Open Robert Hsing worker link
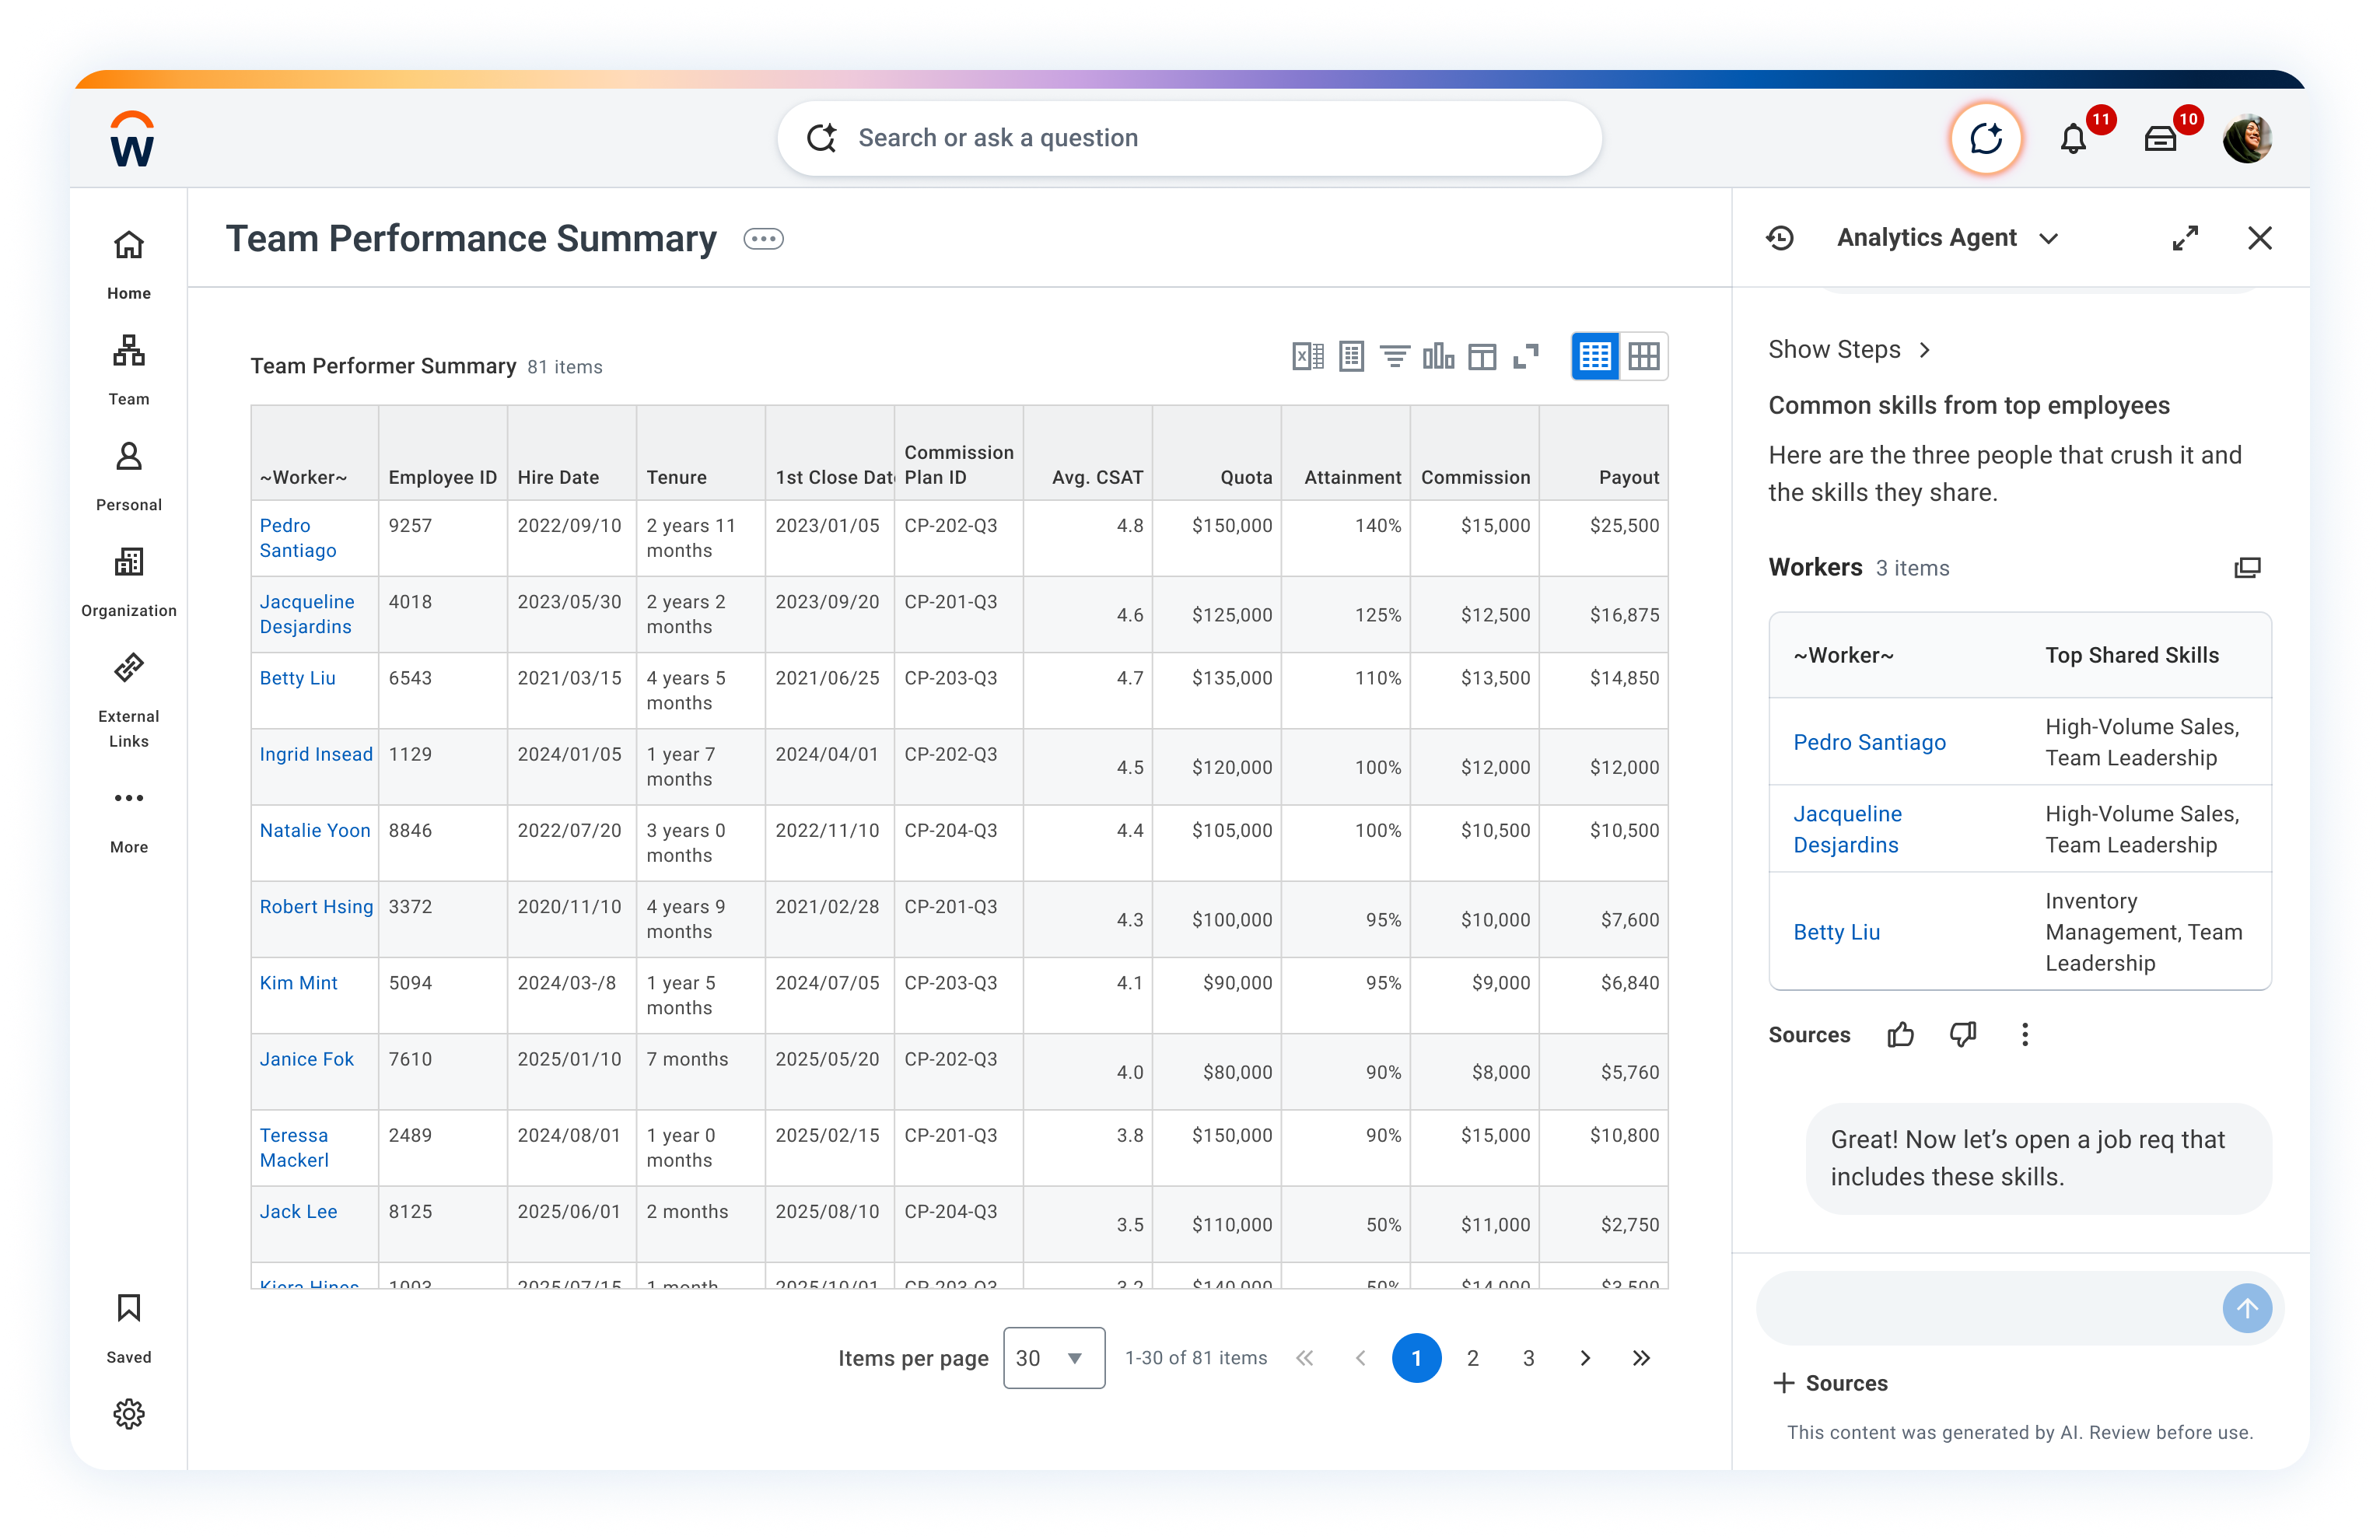Image resolution: width=2380 pixels, height=1540 pixels. coord(316,906)
